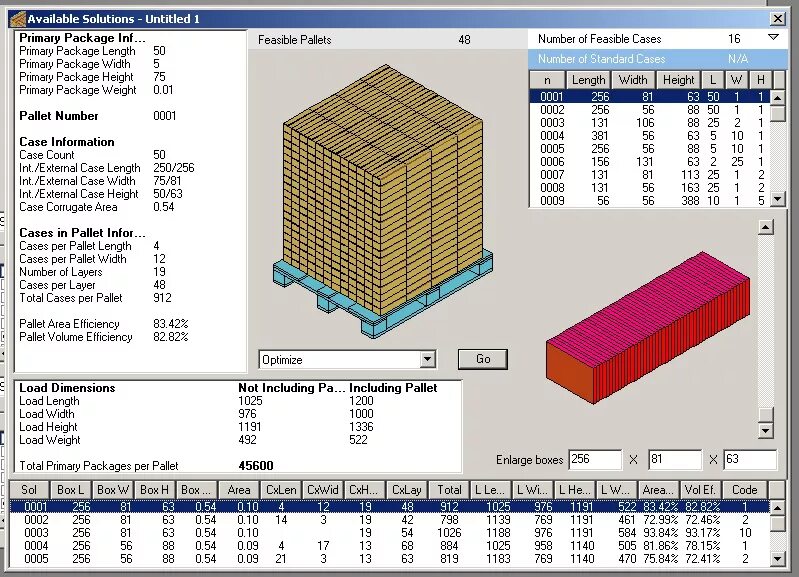Click the Area column header
Image resolution: width=799 pixels, height=577 pixels.
(238, 490)
